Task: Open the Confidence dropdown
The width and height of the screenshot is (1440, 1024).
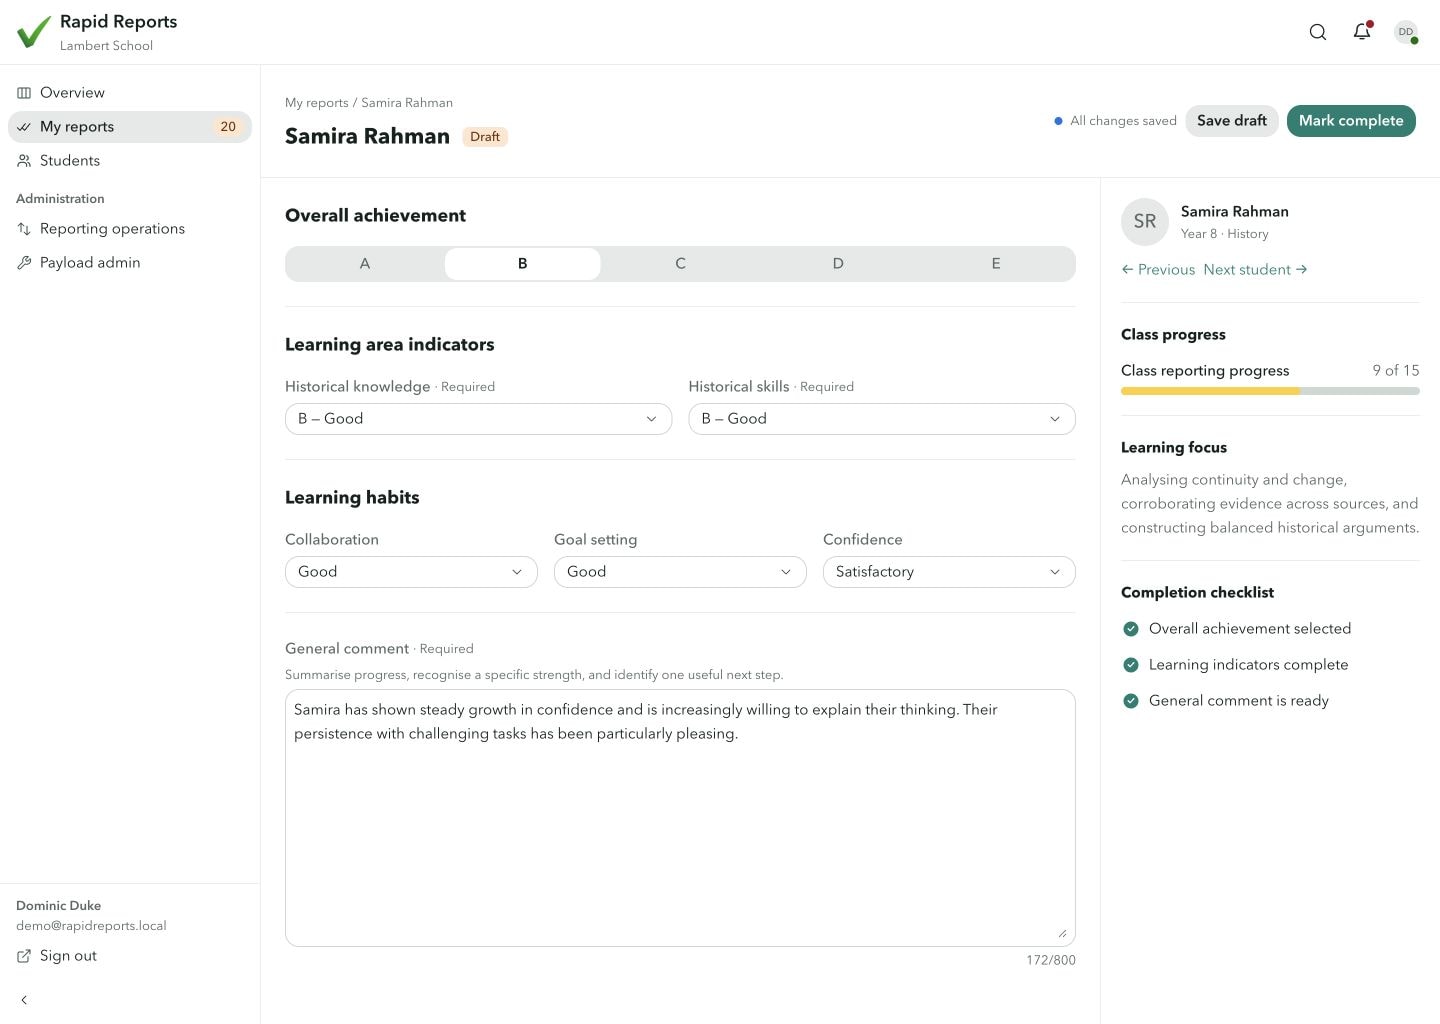Action: (x=949, y=572)
